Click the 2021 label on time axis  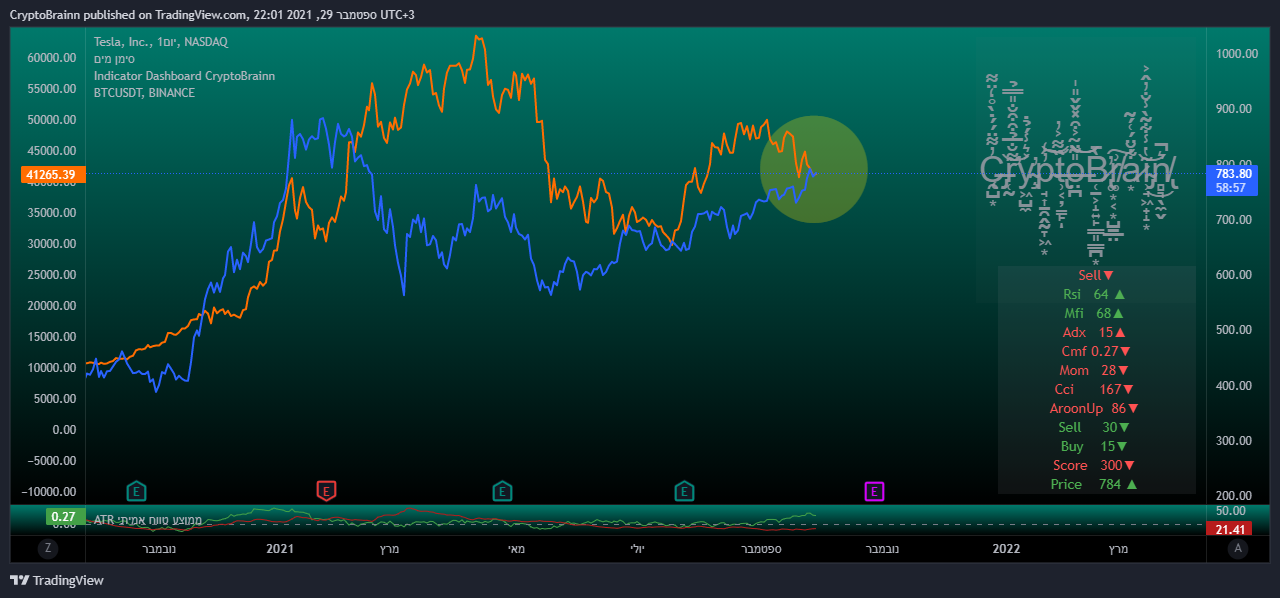pyautogui.click(x=280, y=548)
